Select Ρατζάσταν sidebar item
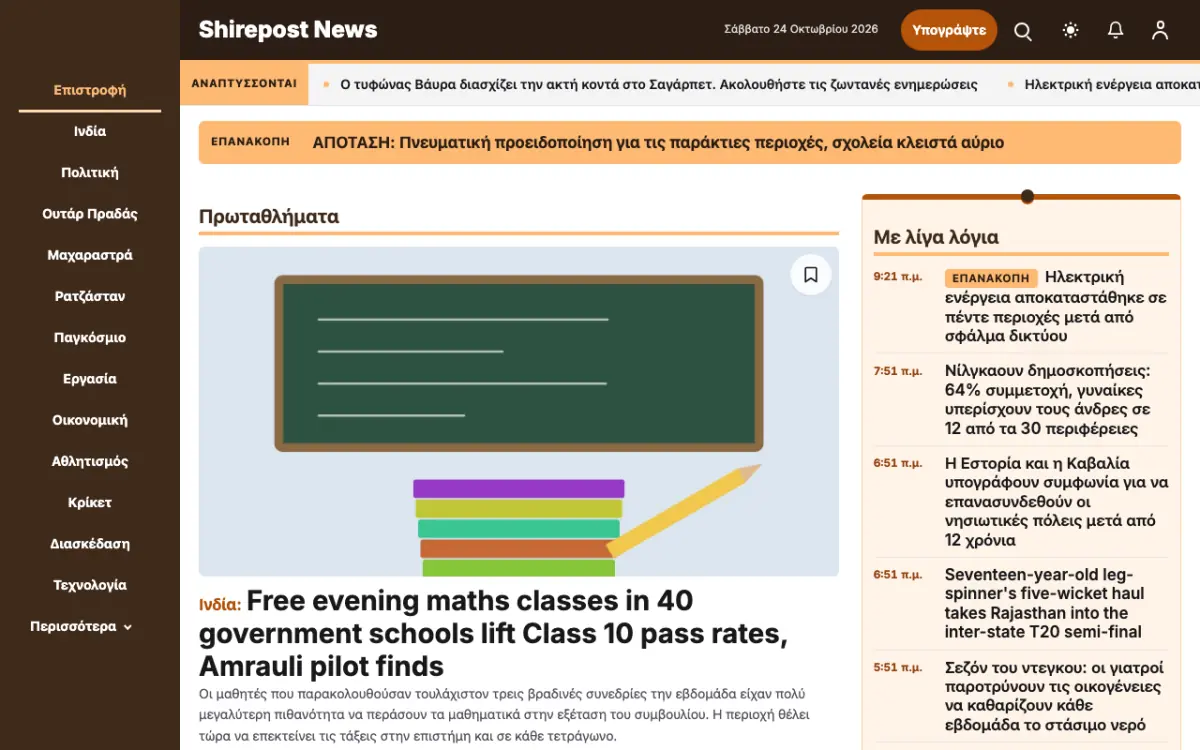Viewport: 1200px width, 750px height. [90, 297]
